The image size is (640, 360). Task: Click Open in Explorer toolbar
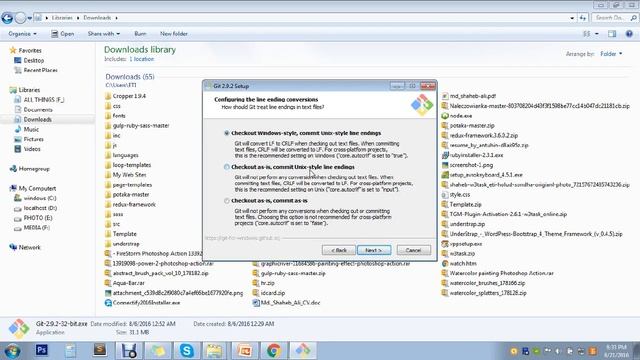tap(62, 34)
